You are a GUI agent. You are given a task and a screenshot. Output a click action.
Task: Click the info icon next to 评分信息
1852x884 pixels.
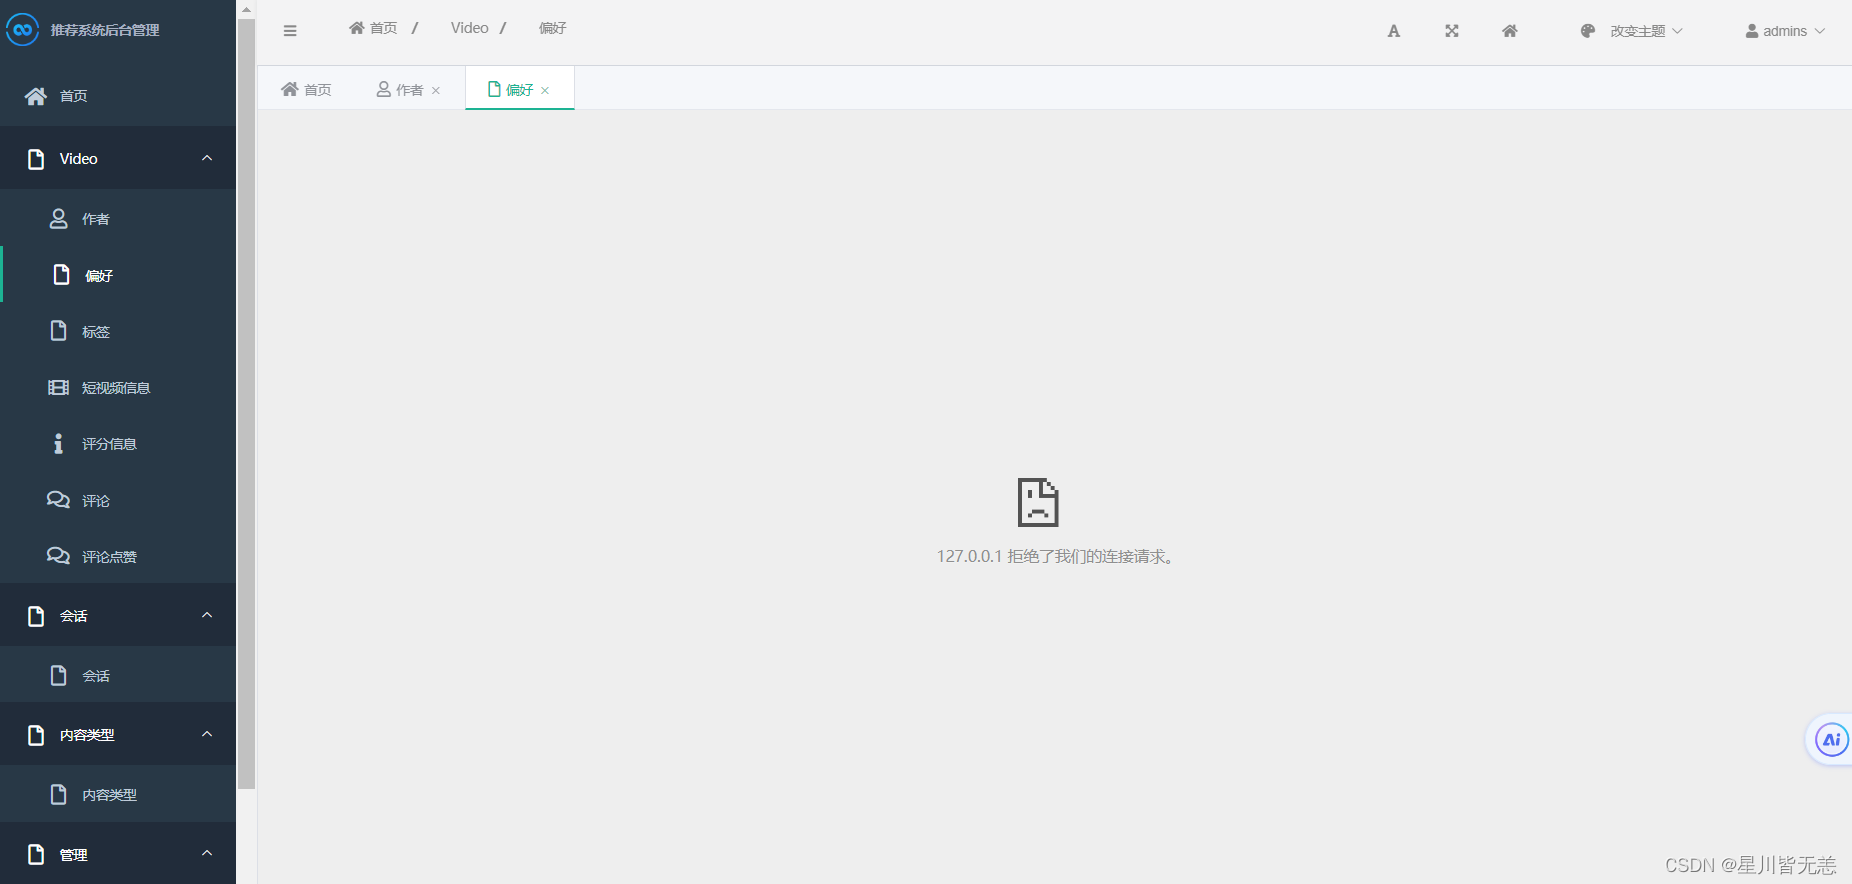click(x=58, y=444)
